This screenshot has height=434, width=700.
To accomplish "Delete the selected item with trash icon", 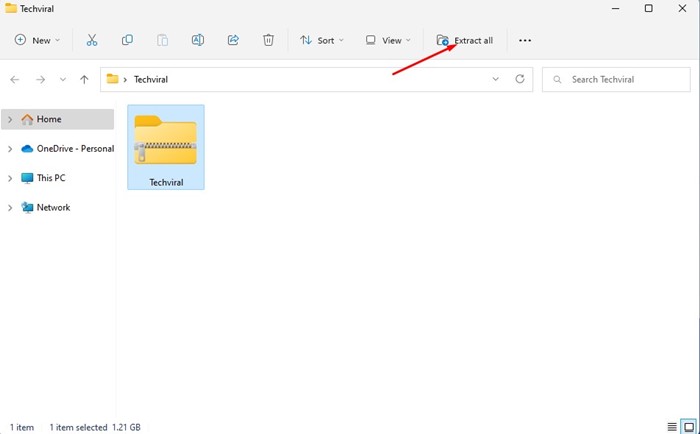I will coord(268,40).
